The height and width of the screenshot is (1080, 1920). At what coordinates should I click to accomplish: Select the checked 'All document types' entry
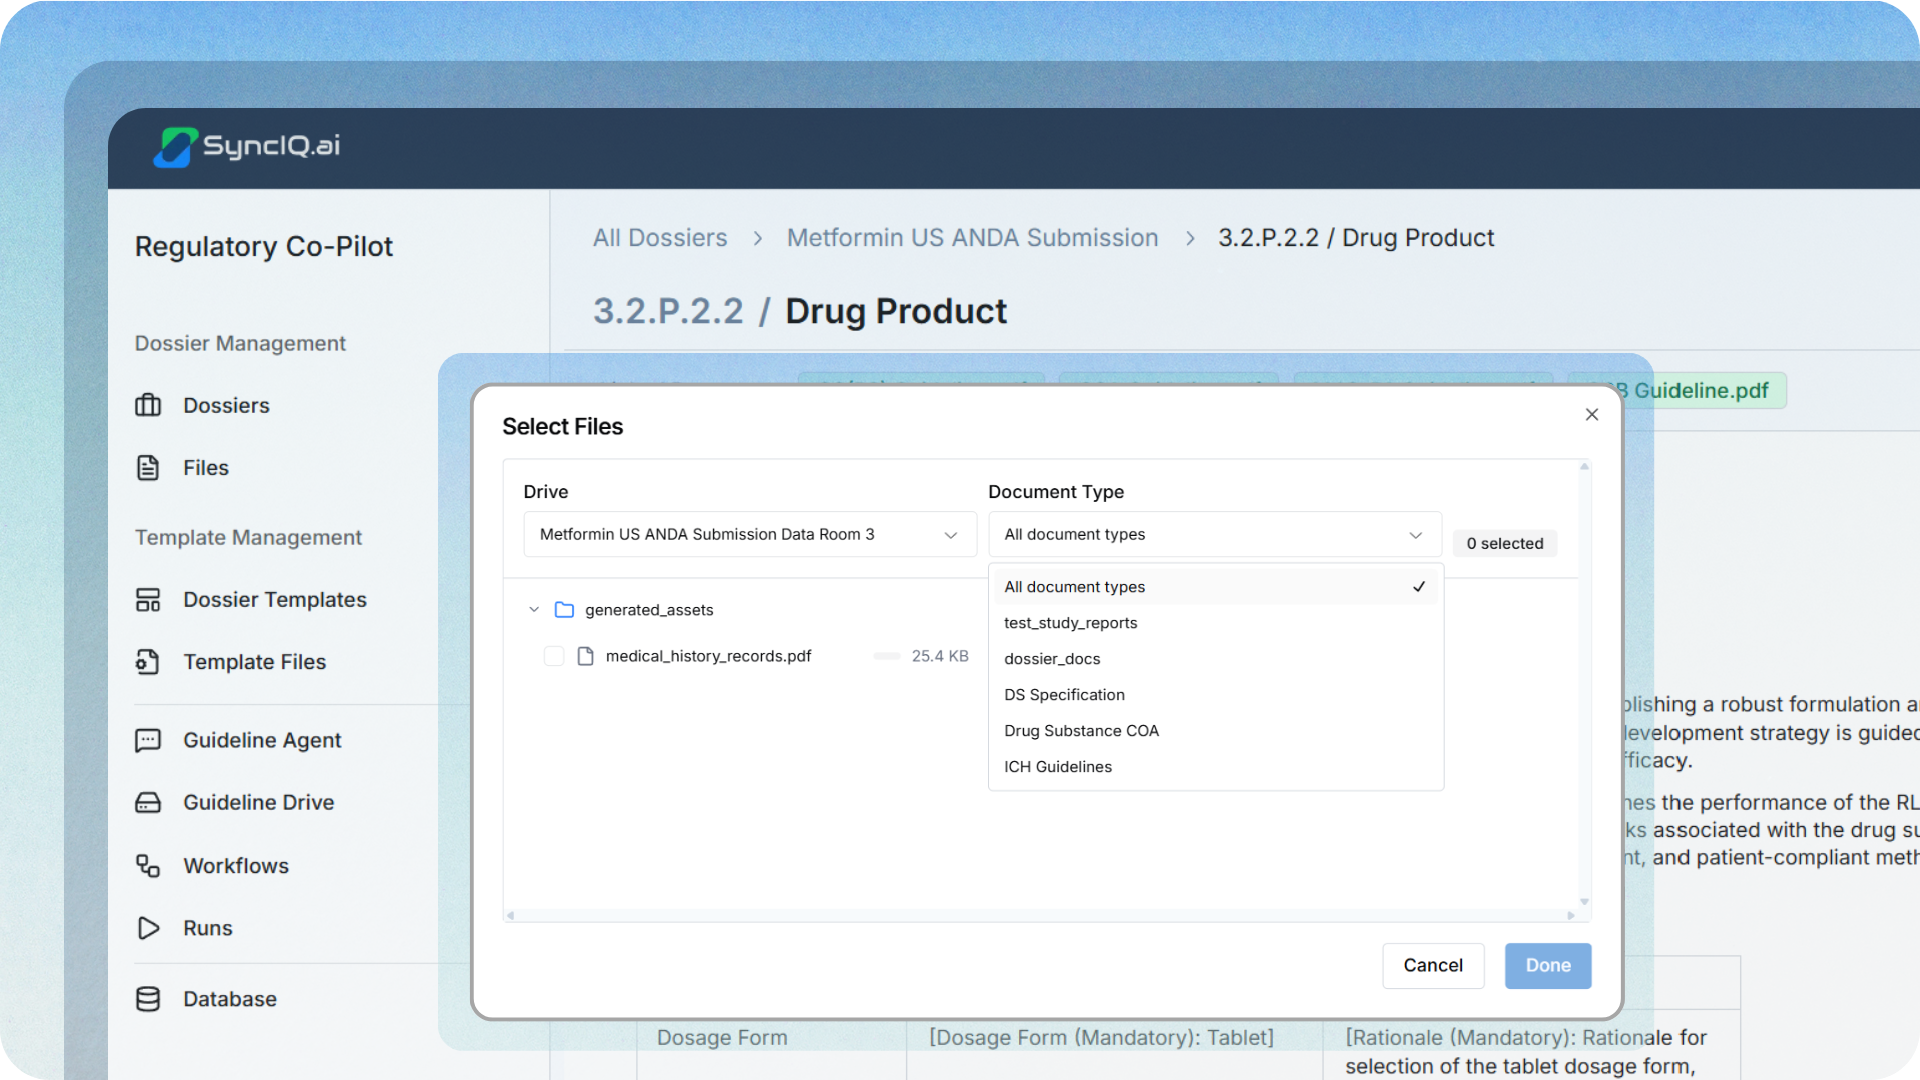click(x=1075, y=587)
